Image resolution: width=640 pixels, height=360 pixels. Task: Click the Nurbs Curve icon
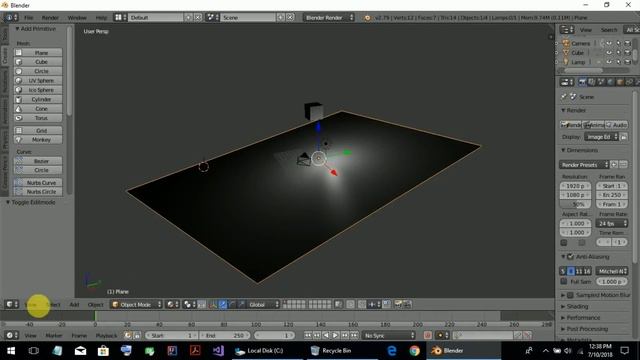(19, 182)
